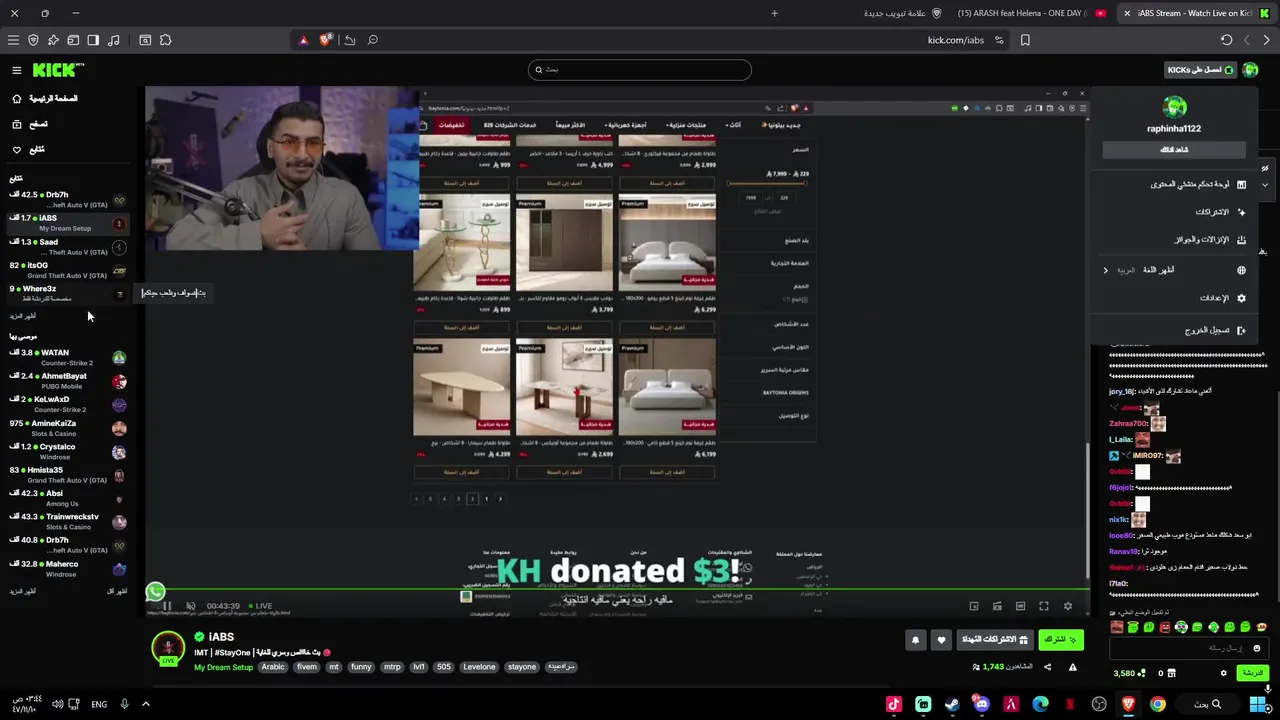The width and height of the screenshot is (1280, 720).
Task: Open Where3z channel in followed list
Action: coord(67,293)
